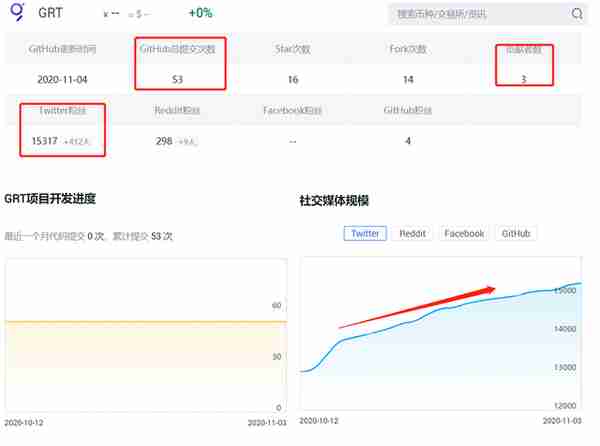Click the GRT token name
Screen dimensions: 600x446
pos(50,13)
